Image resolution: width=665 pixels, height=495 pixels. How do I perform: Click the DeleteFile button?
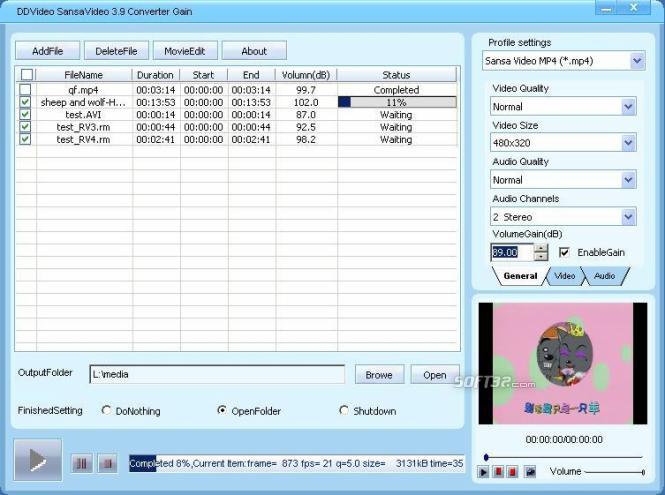(116, 51)
